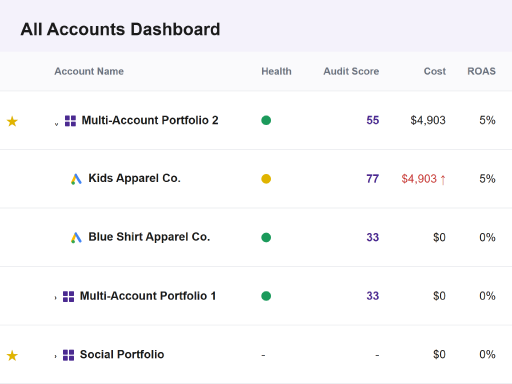Image resolution: width=512 pixels, height=384 pixels.
Task: Click the $4,903 cost of Multi-Account Portfolio 2
Action: coord(428,120)
